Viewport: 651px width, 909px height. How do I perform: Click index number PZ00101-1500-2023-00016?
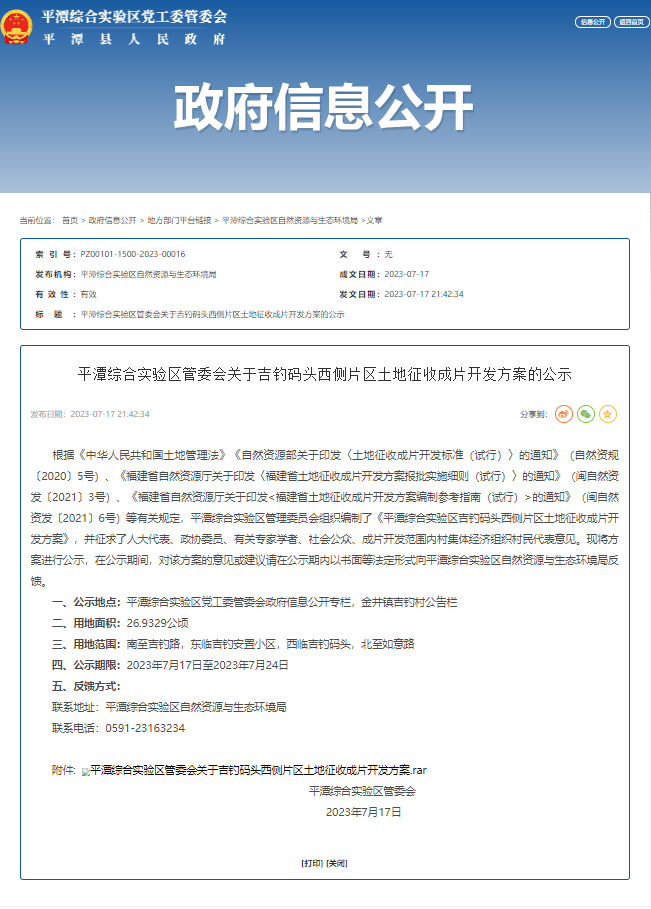(x=133, y=254)
